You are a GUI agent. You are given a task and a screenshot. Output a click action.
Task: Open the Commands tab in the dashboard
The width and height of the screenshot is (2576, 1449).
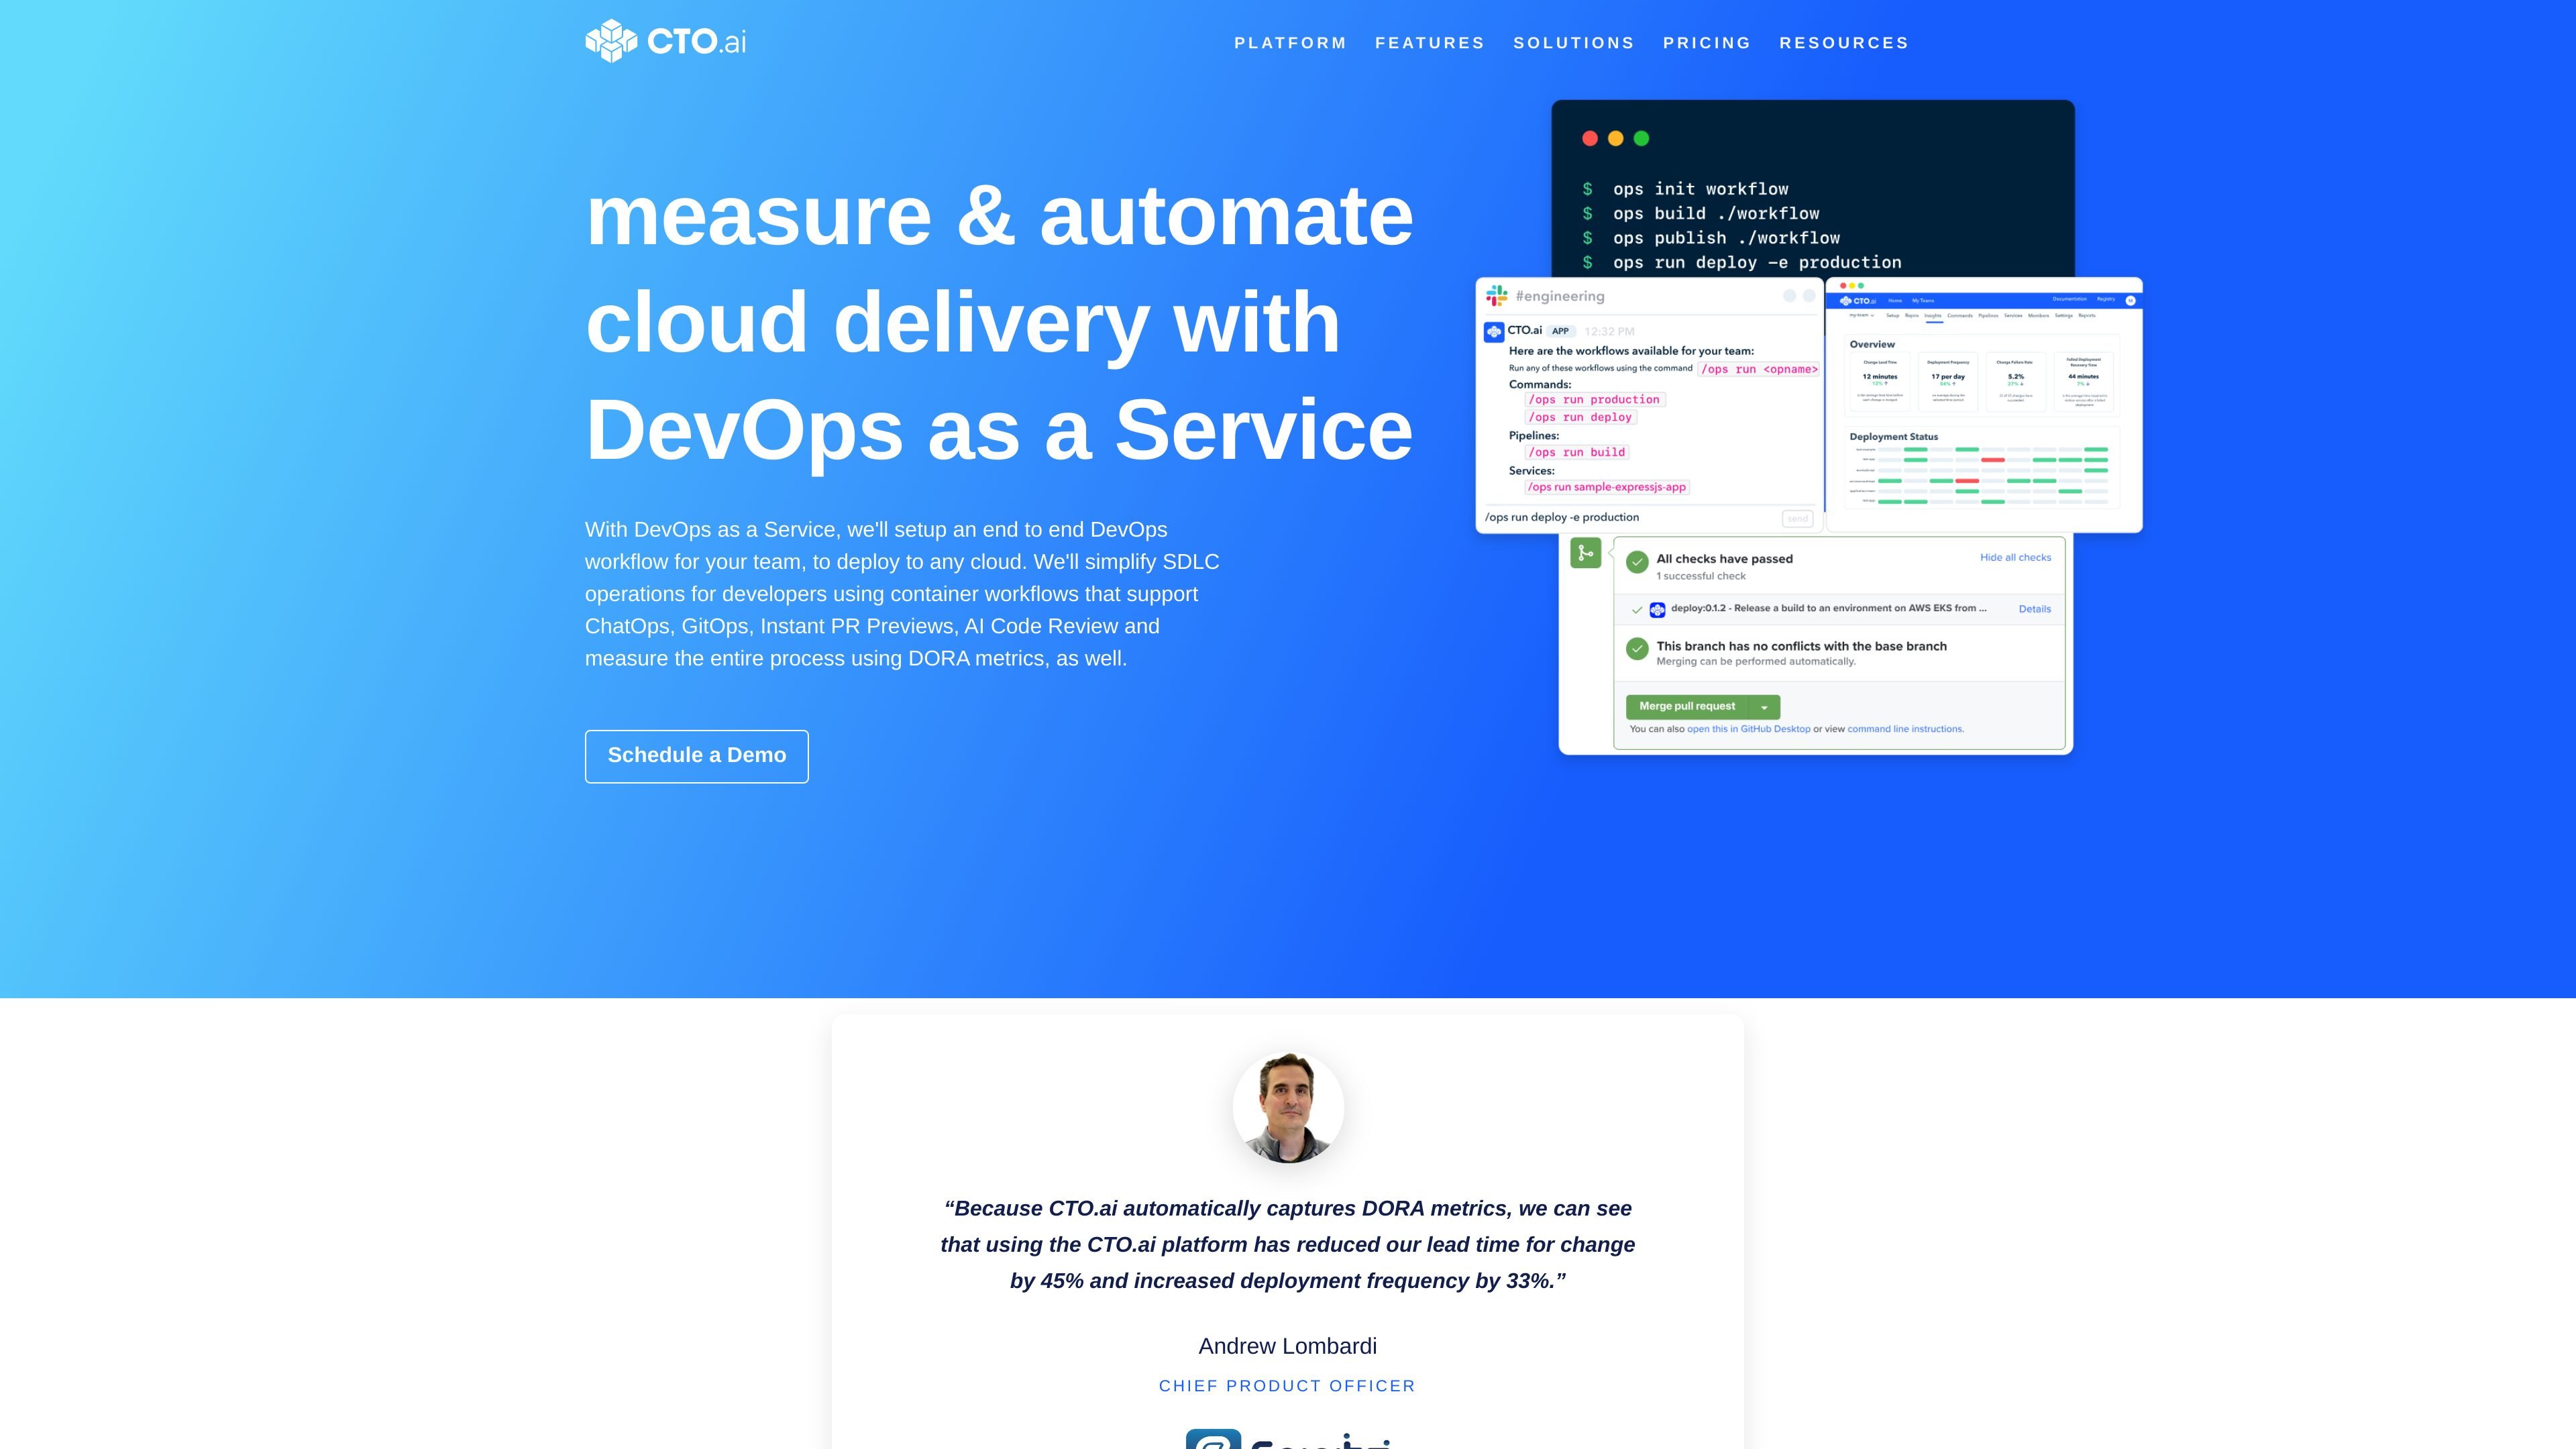[x=1960, y=316]
